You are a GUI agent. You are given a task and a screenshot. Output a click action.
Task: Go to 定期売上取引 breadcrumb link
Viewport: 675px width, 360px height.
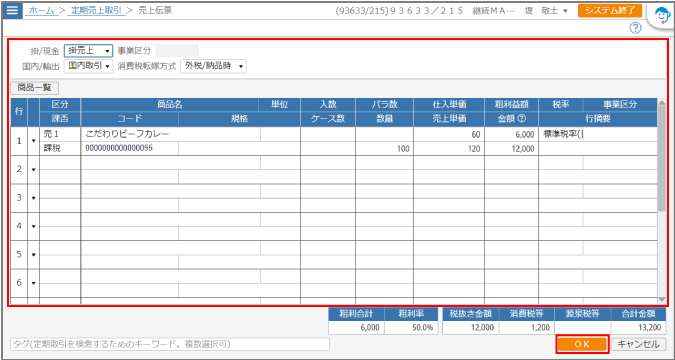(x=96, y=10)
